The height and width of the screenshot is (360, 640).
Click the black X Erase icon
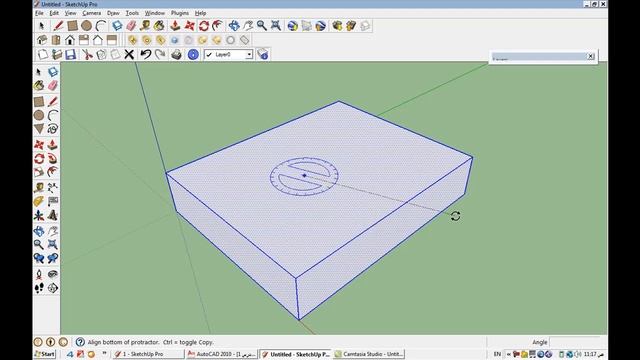[129, 54]
